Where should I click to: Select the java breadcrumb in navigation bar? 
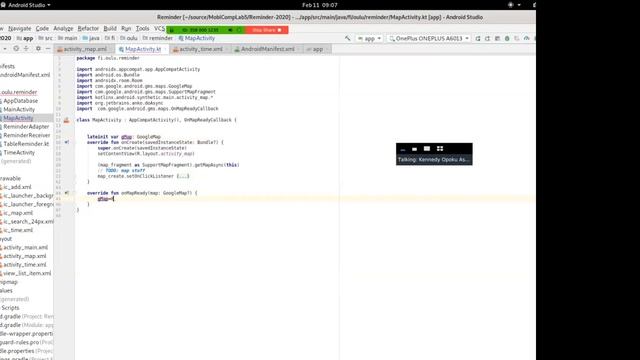(x=91, y=38)
